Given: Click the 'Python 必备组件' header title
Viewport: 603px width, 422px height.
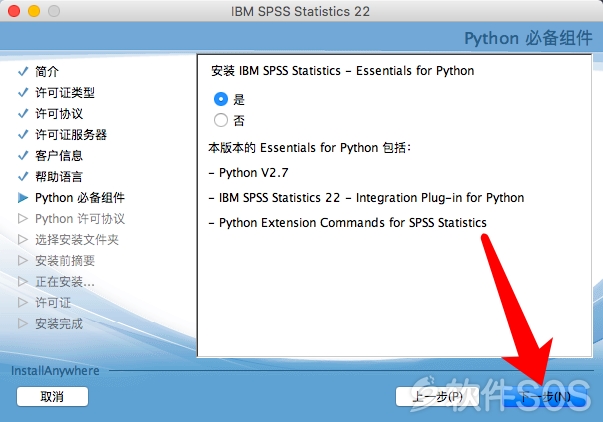Looking at the screenshot, I should click(x=528, y=38).
